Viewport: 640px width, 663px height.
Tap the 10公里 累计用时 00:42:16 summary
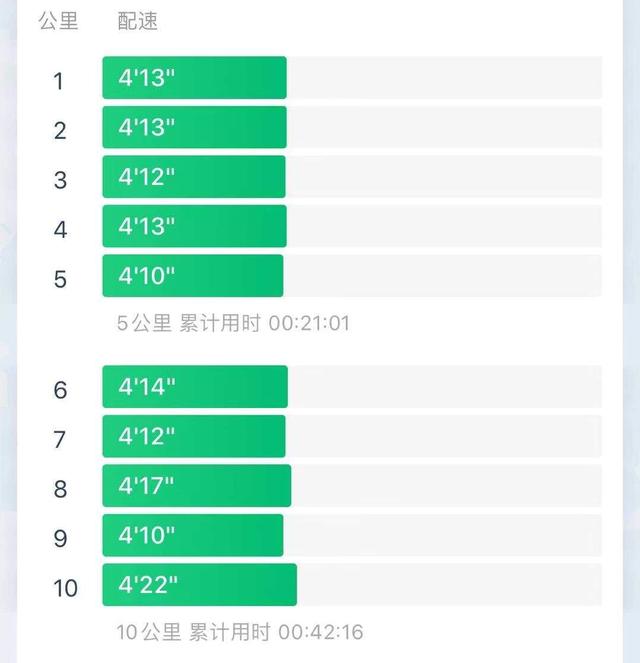click(x=240, y=632)
